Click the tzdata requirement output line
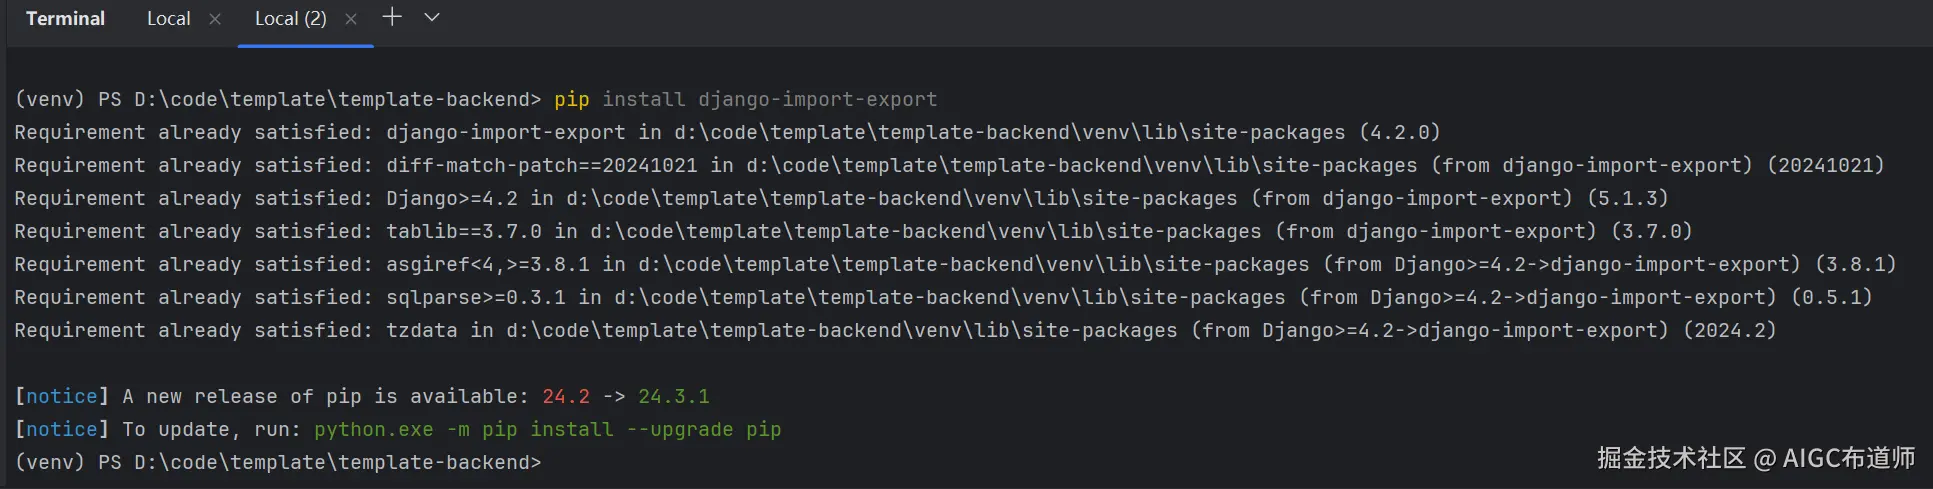 [895, 330]
